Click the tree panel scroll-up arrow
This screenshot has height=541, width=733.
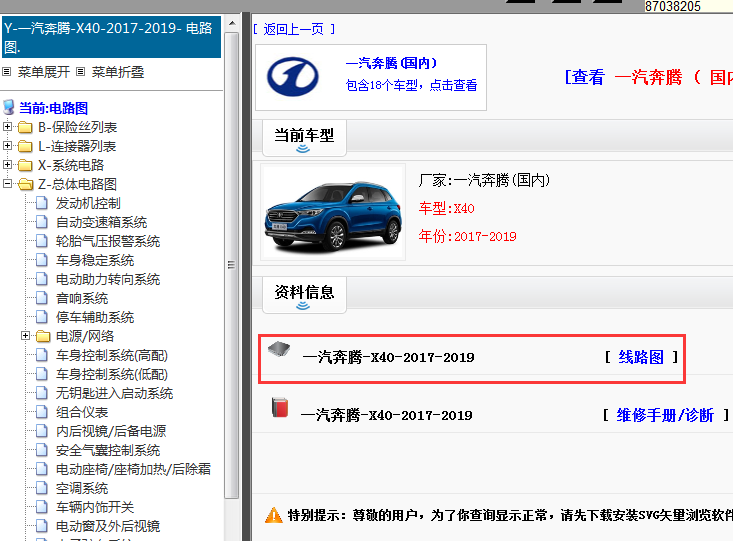click(232, 23)
